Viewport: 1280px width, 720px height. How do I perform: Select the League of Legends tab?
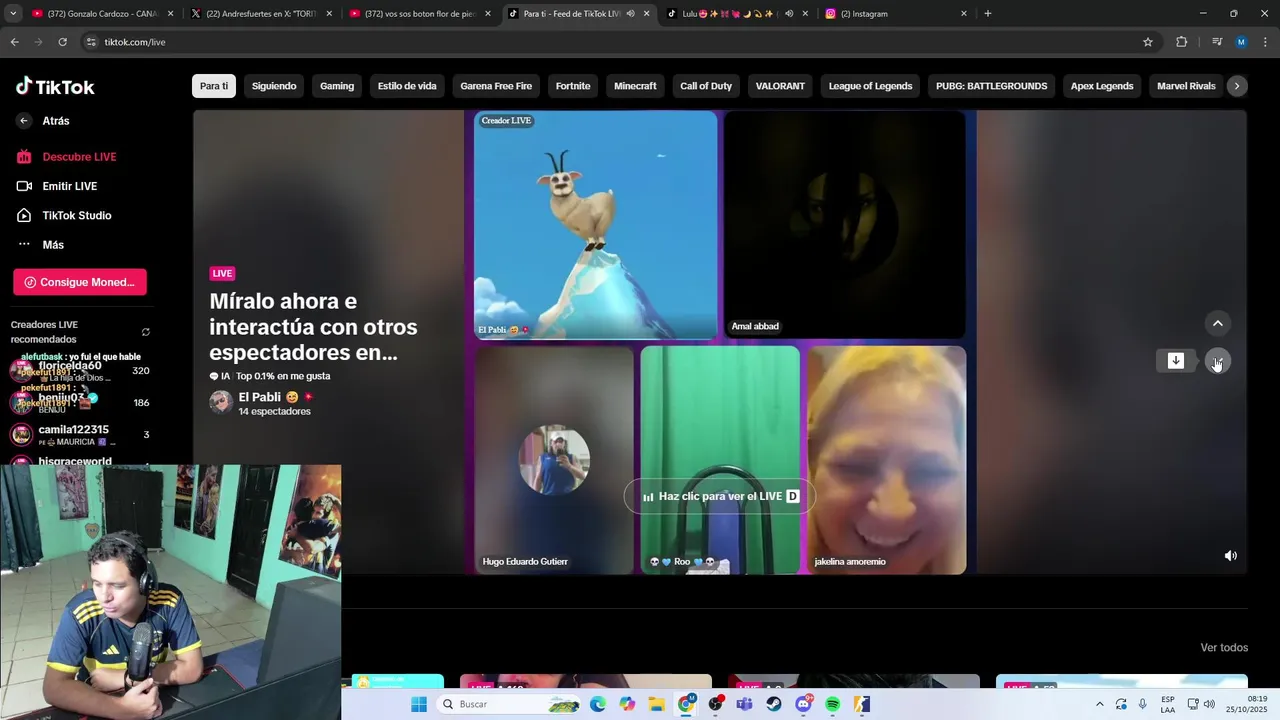pos(870,86)
